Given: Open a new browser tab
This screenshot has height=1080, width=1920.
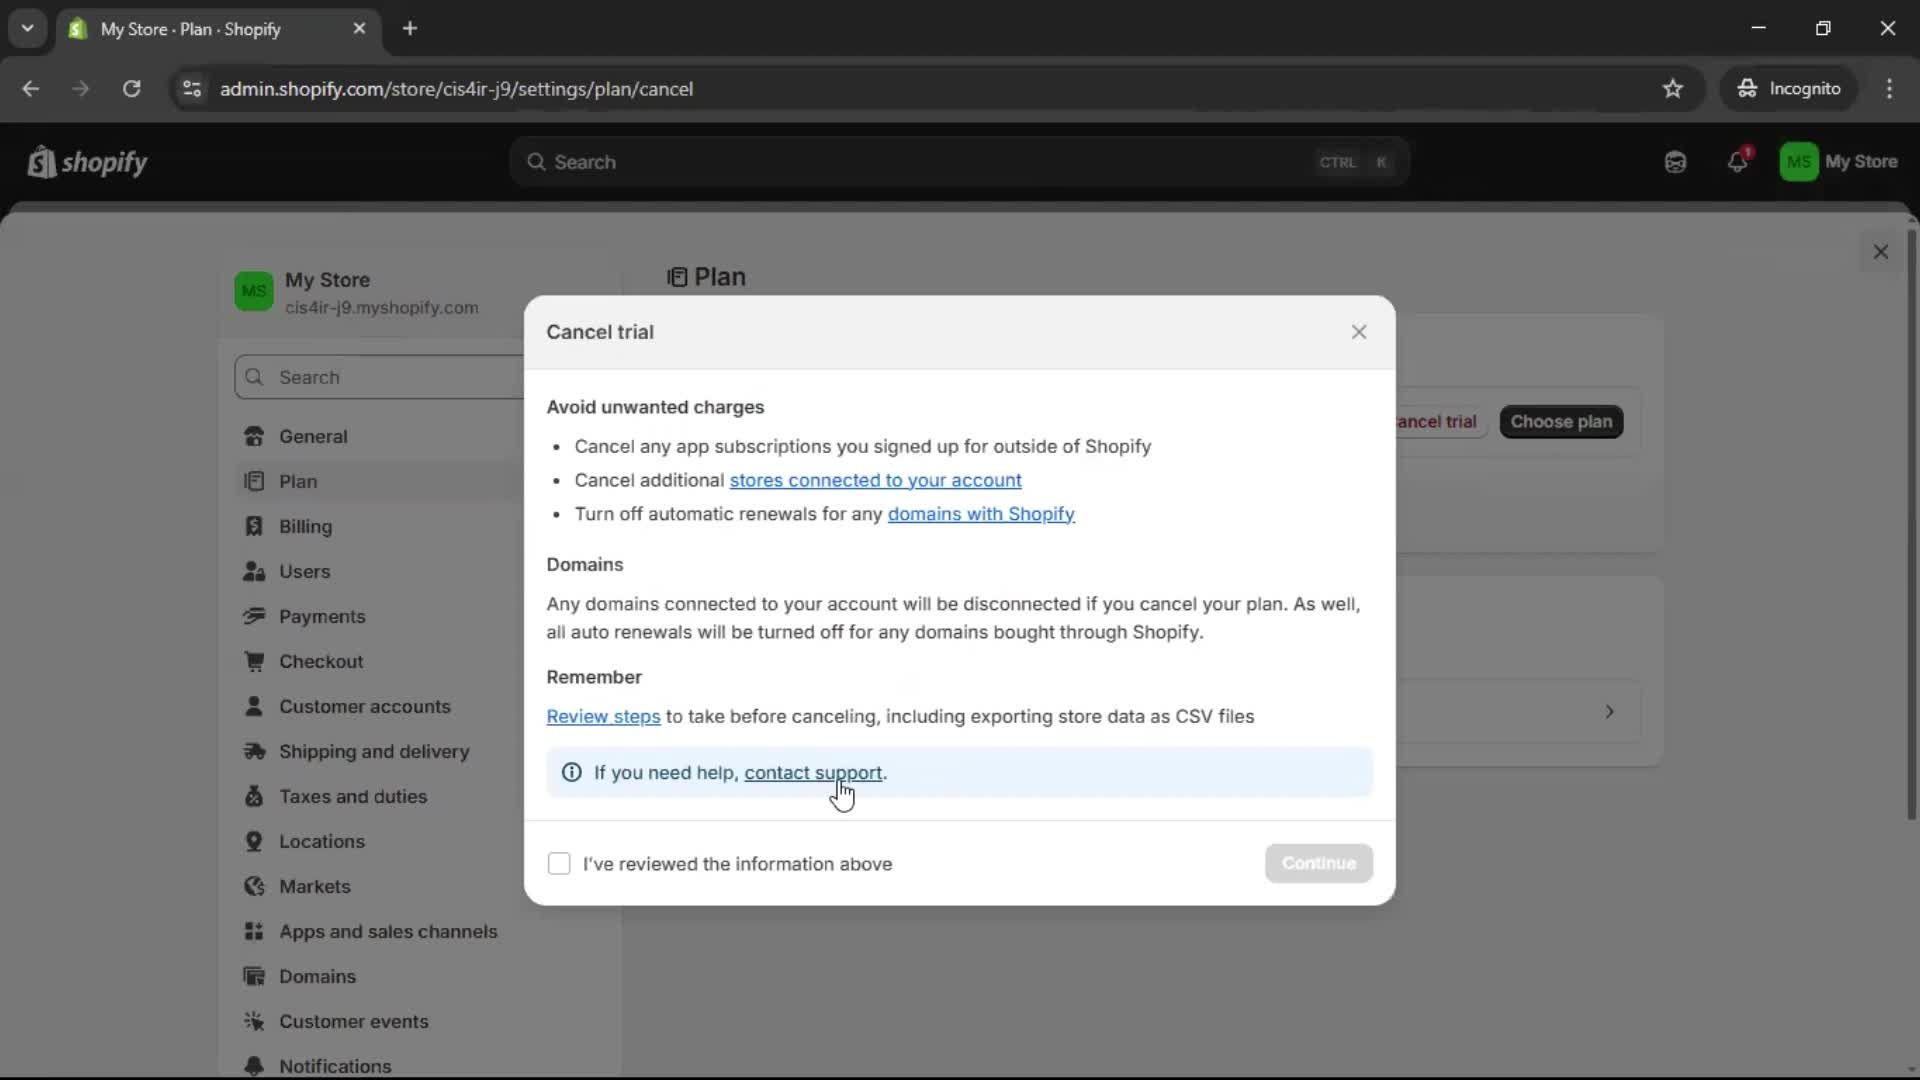Looking at the screenshot, I should pyautogui.click(x=410, y=29).
